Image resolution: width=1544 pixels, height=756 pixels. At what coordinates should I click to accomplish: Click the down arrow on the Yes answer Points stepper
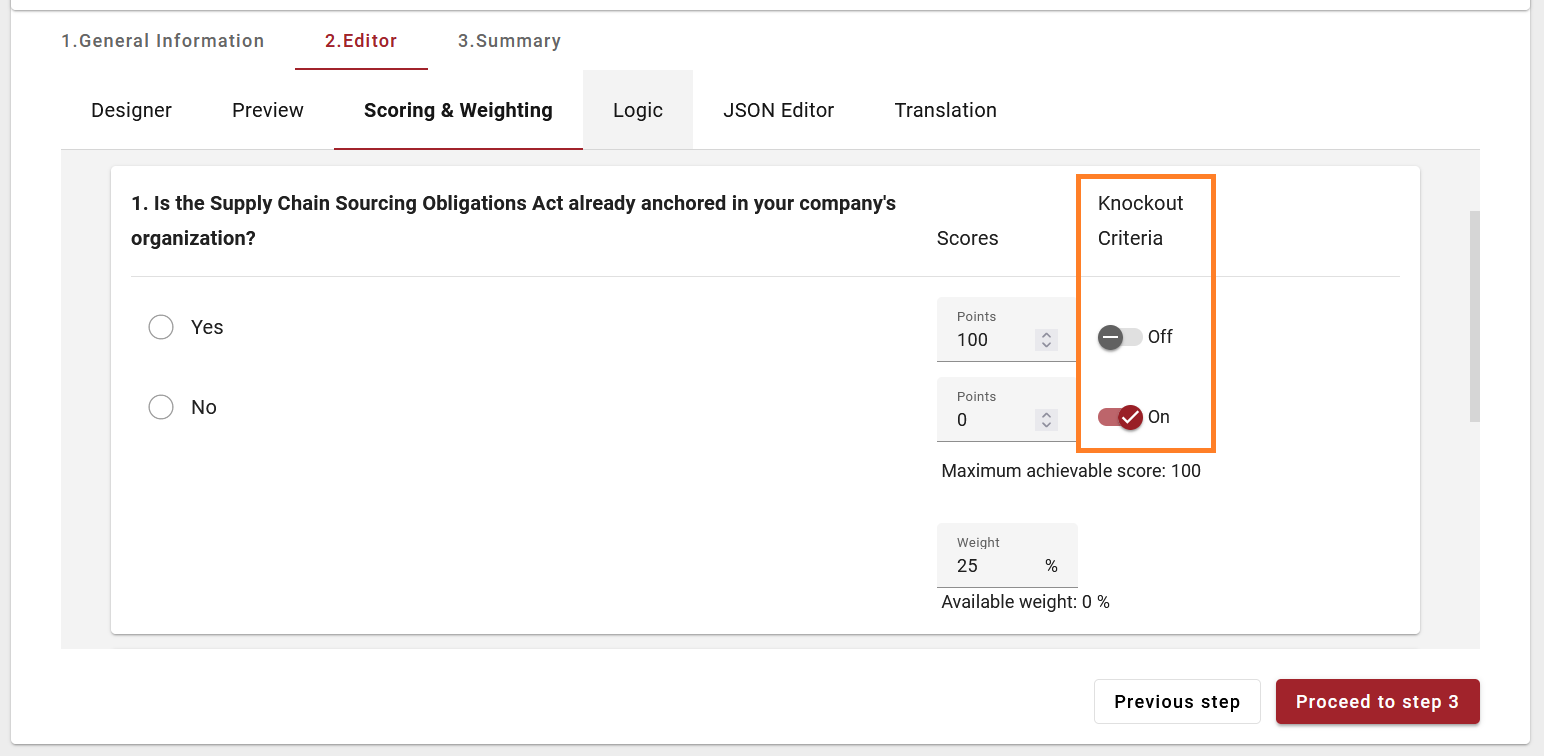(1046, 345)
